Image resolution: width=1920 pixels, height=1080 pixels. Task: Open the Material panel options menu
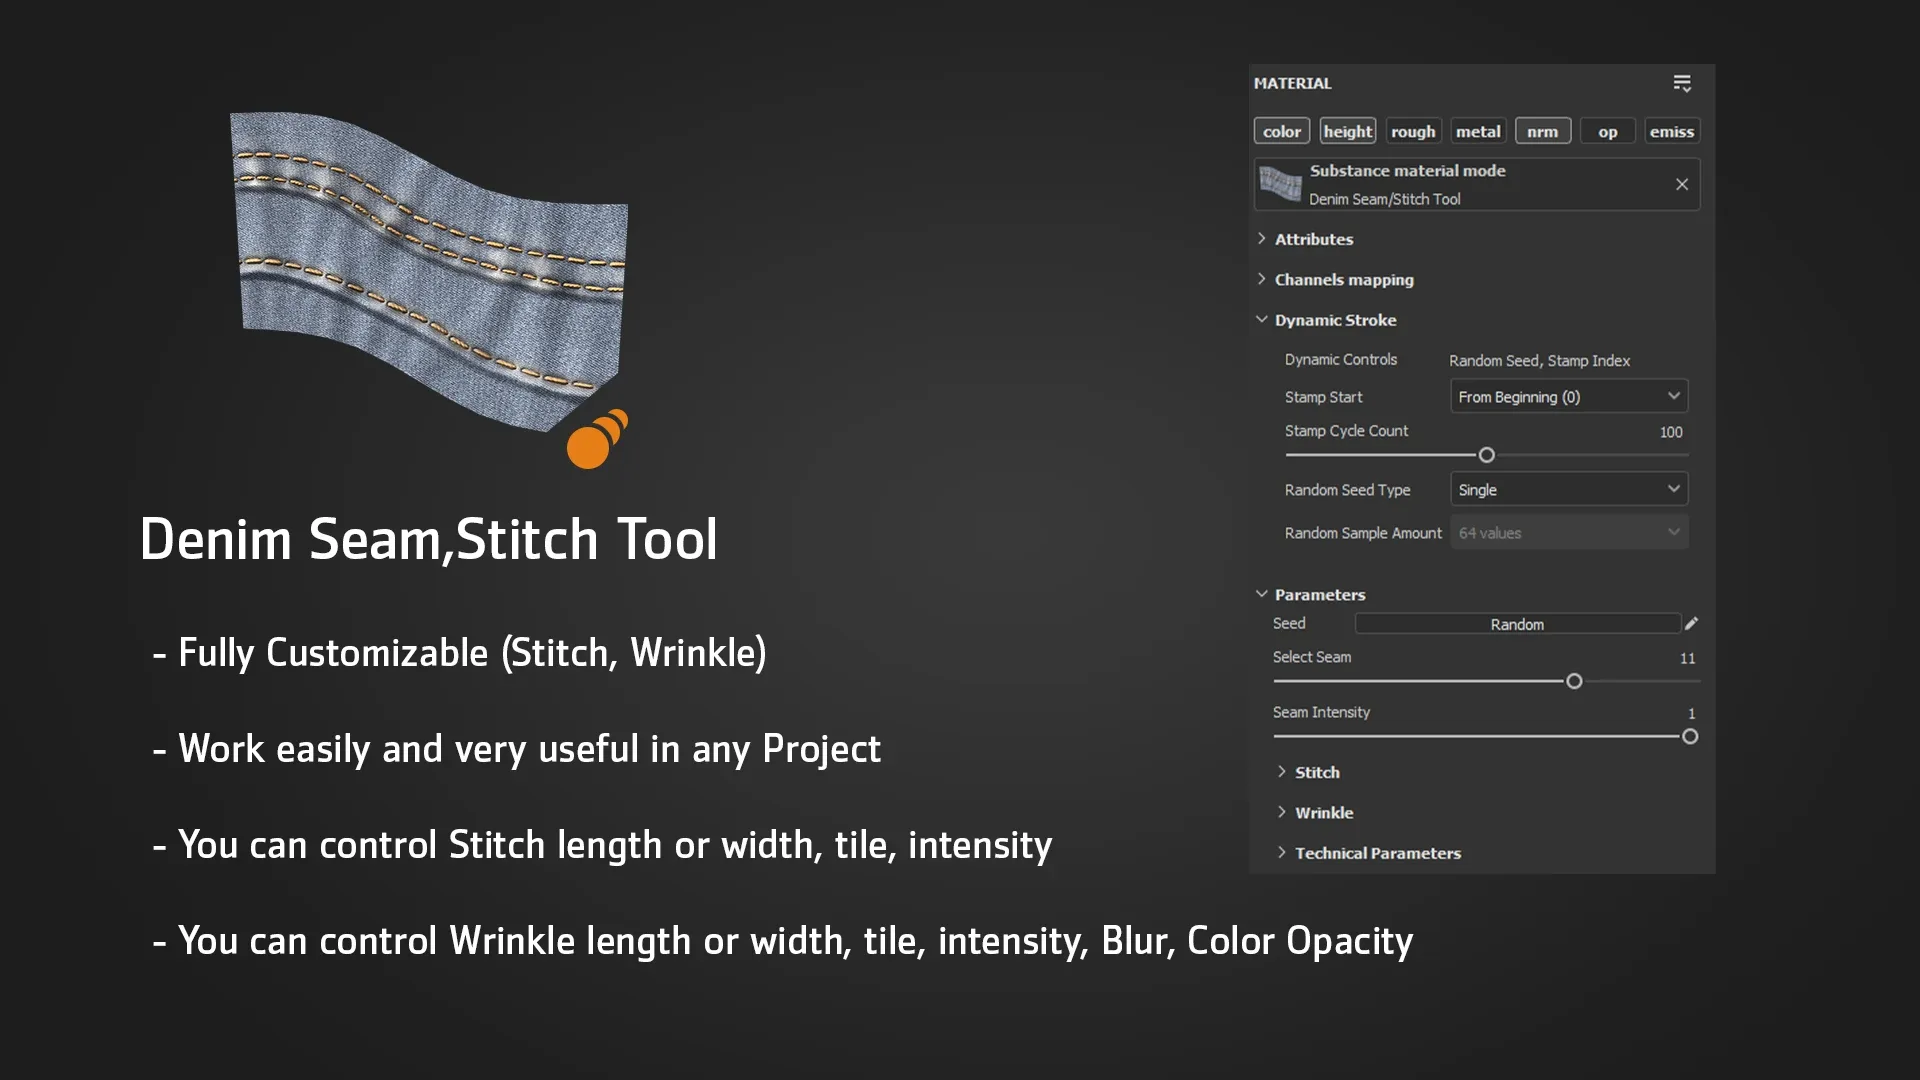(1682, 83)
